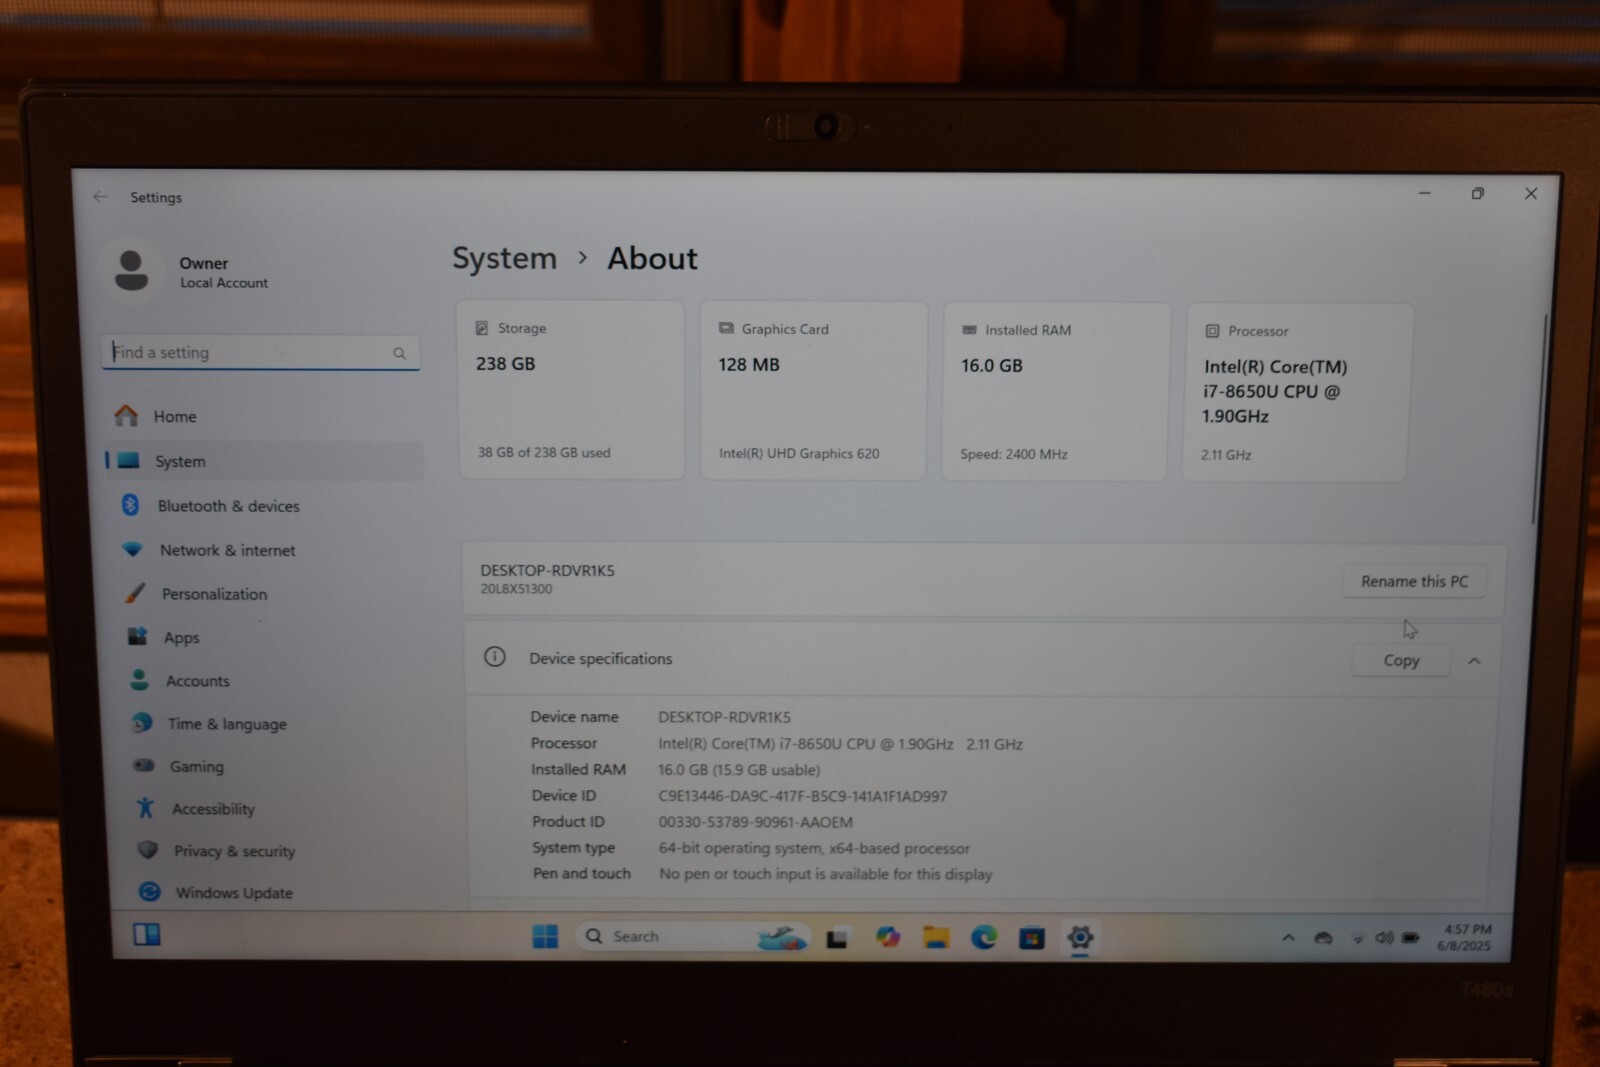Select the Device ID value text
Screen dimensions: 1600x1067
pyautogui.click(x=802, y=796)
